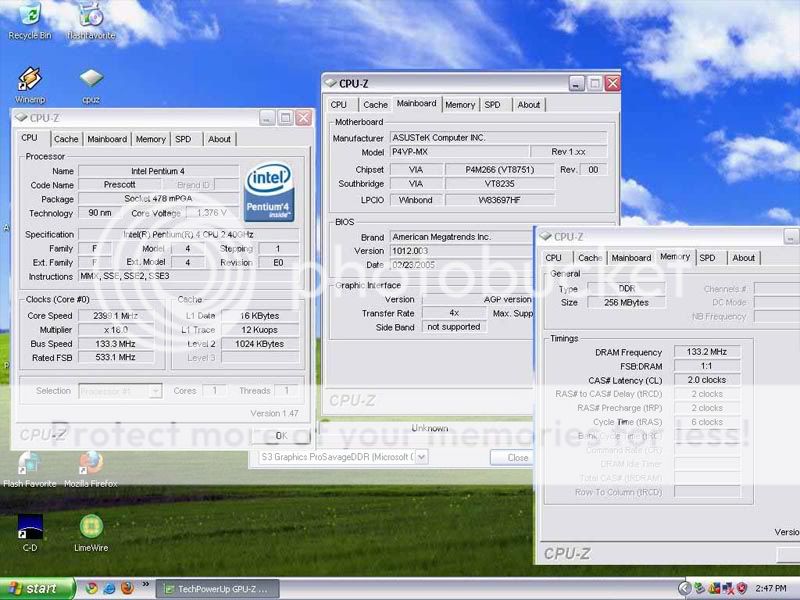Select SPD tab in the Motherboard CPU-Z window
The image size is (800, 600).
[492, 105]
